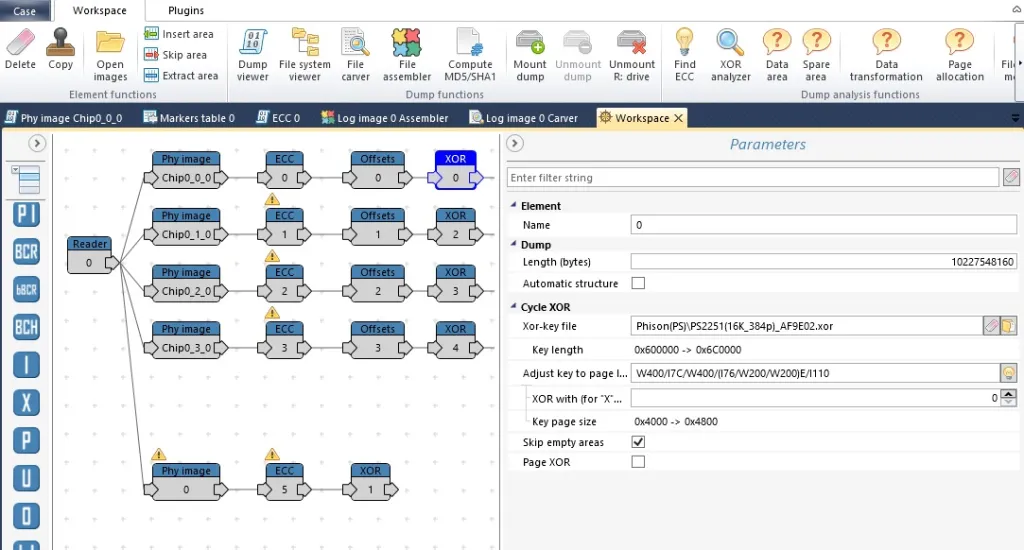The image size is (1024, 550).
Task: Click the Extract area button
Action: tap(182, 76)
